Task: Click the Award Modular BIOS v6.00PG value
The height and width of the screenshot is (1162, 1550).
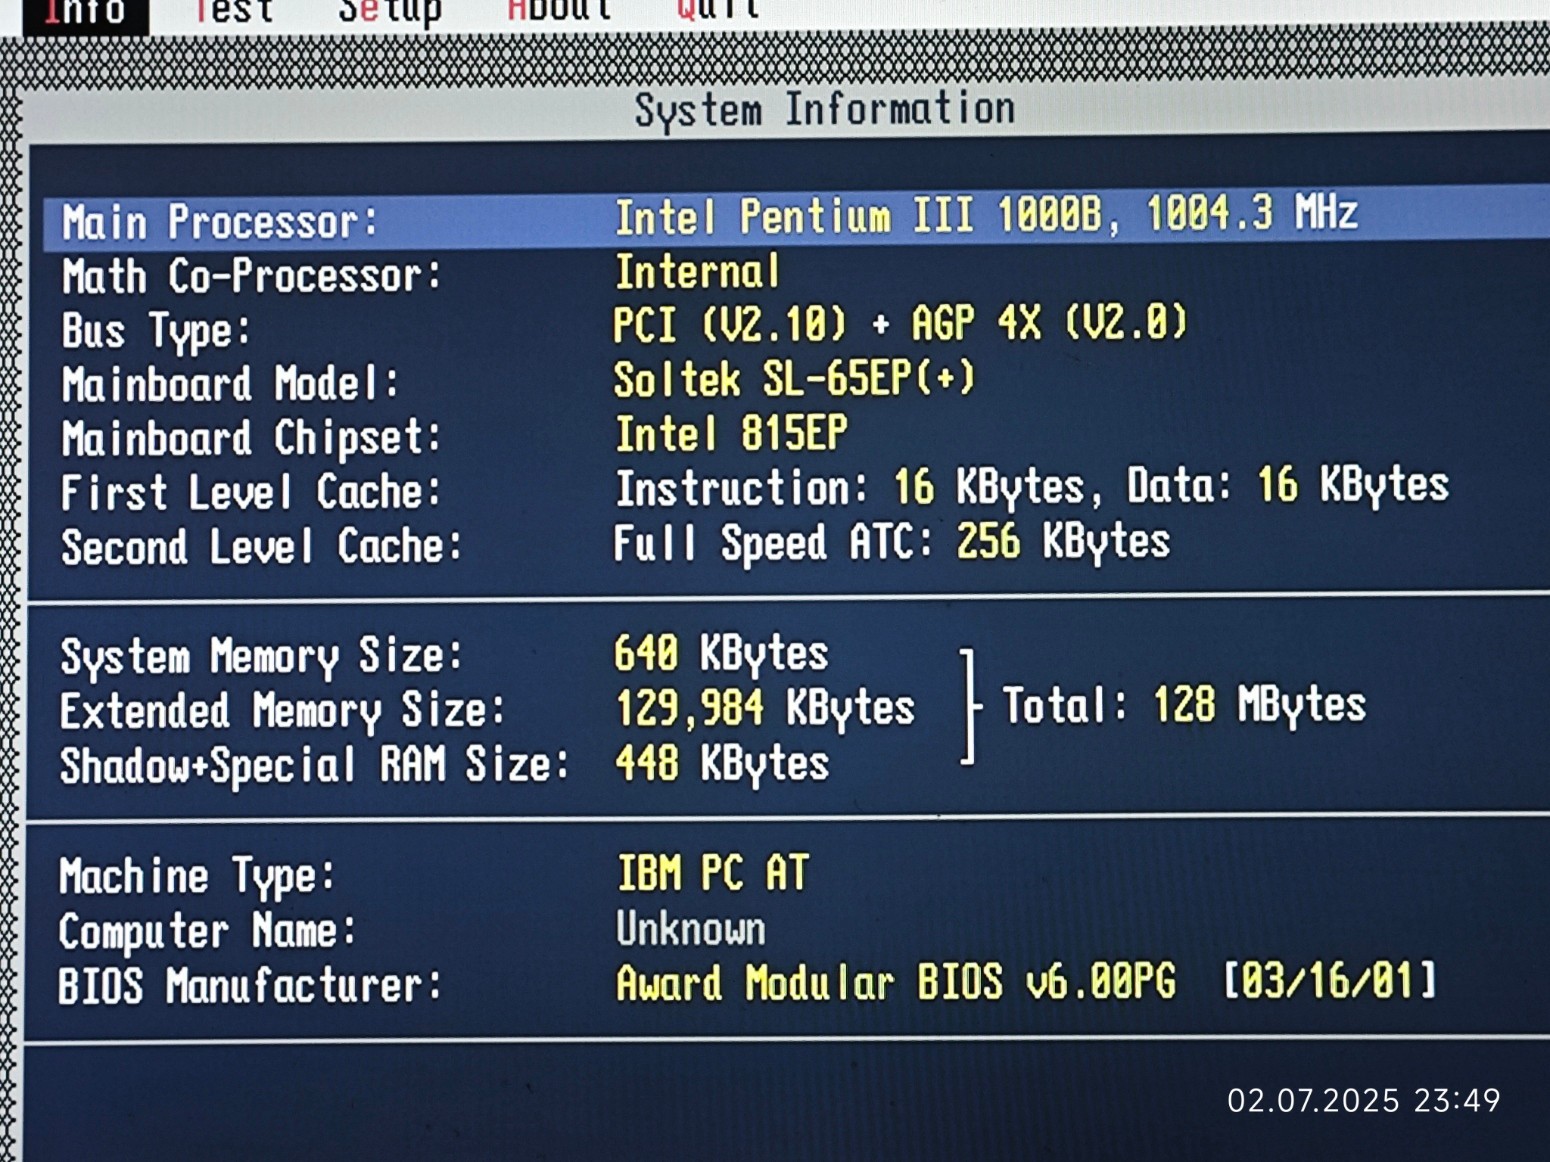Action: click(x=896, y=982)
